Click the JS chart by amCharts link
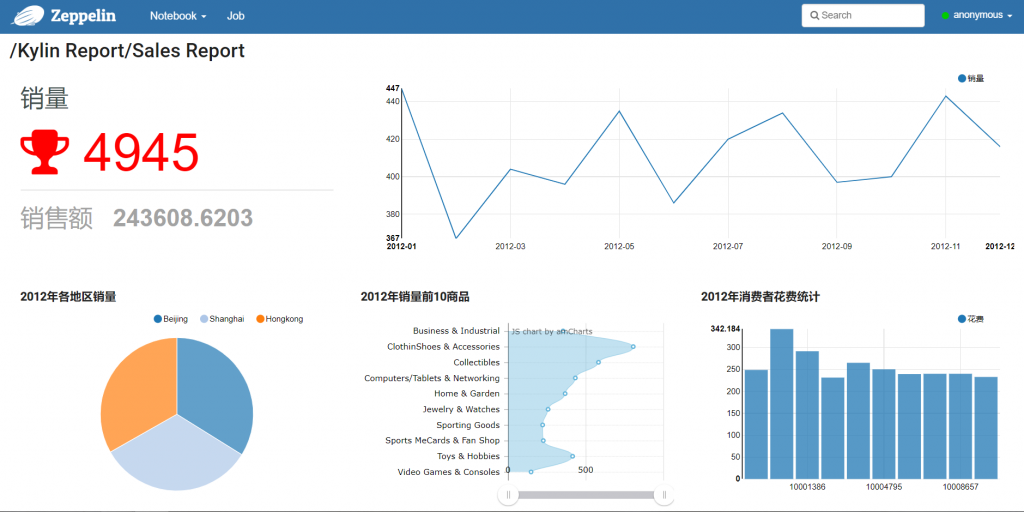This screenshot has height=512, width=1024. 552,331
